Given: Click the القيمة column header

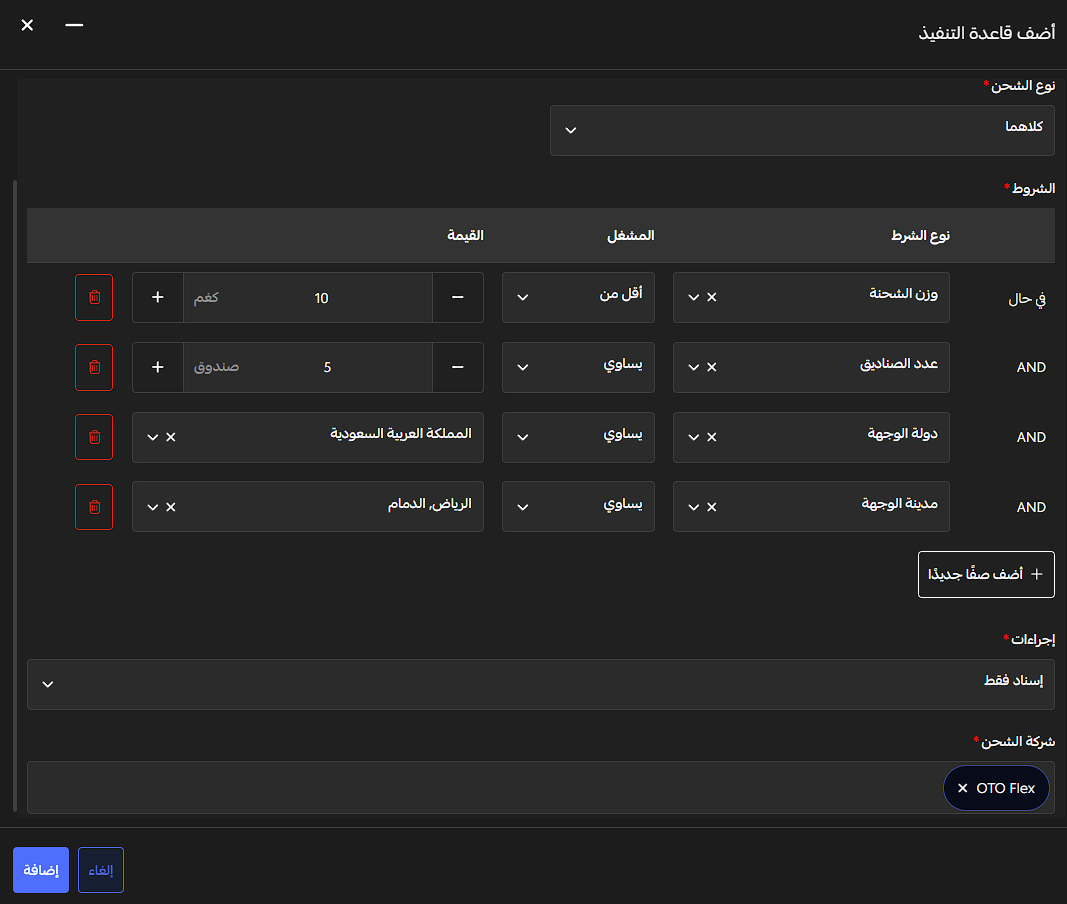Looking at the screenshot, I should tap(465, 236).
